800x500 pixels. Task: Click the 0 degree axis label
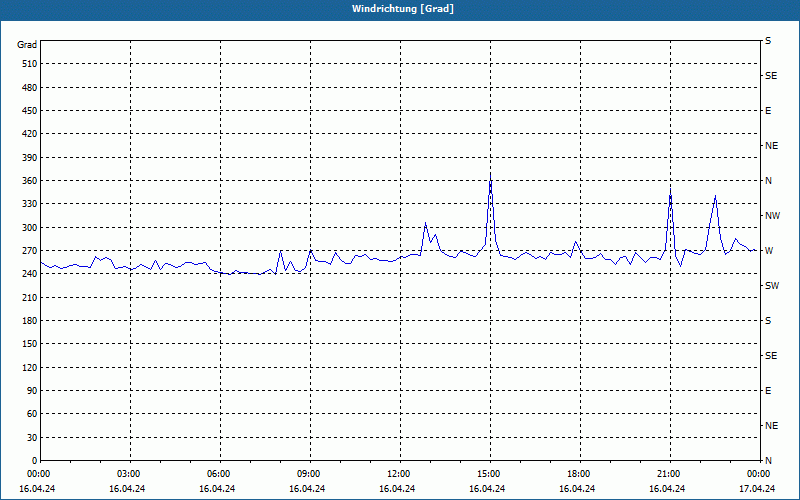(34, 460)
